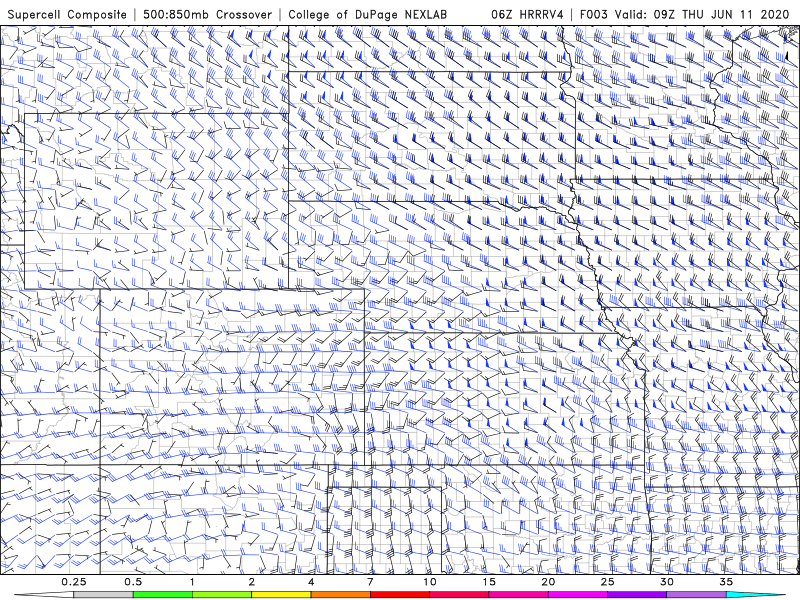Select the bright green colorbar segment
Screen dimensions: 800x600
163,595
